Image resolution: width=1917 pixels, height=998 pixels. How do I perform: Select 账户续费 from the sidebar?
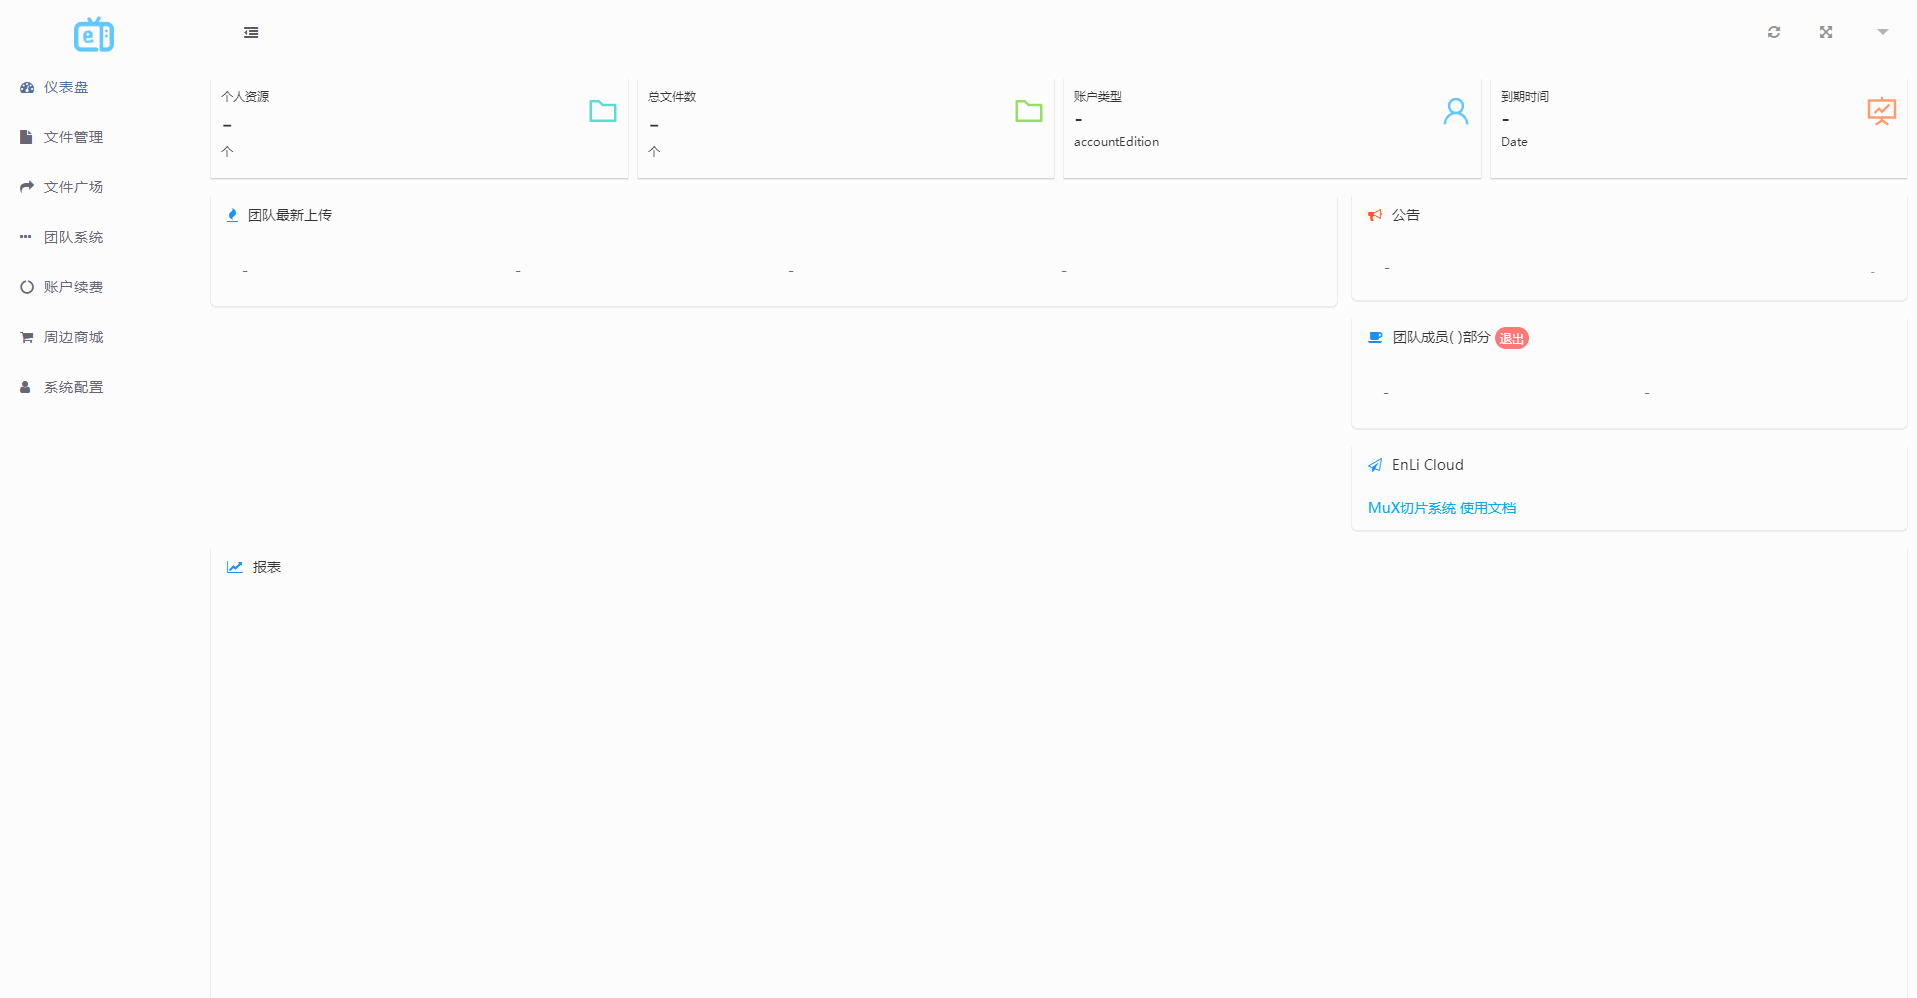click(72, 287)
